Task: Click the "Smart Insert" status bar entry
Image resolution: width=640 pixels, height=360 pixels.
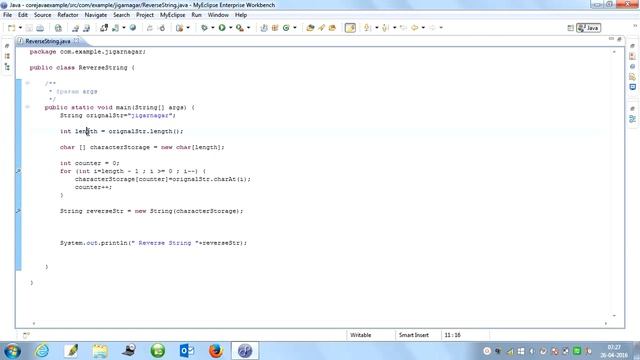Action: pos(413,335)
